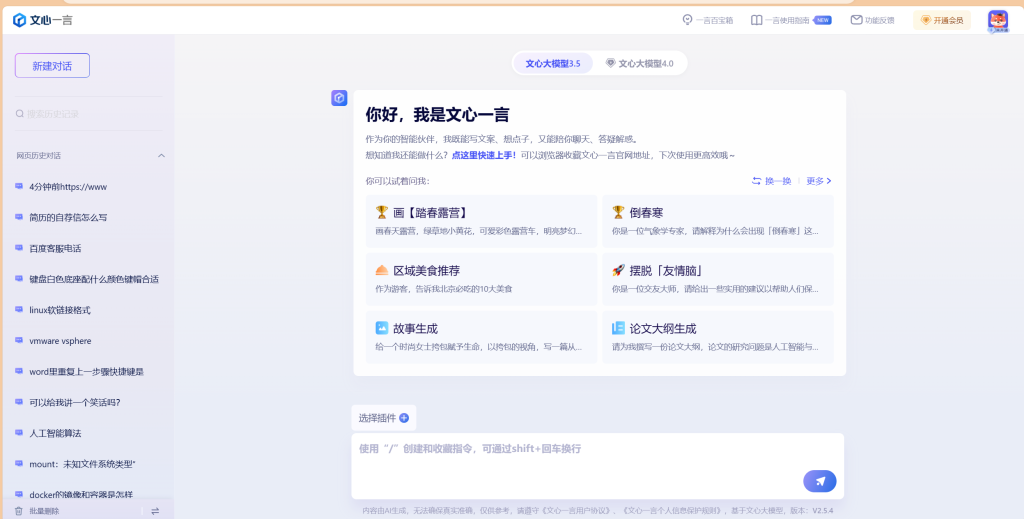Click the sidebar collapse arrows icon
This screenshot has height=519, width=1024.
coord(155,511)
